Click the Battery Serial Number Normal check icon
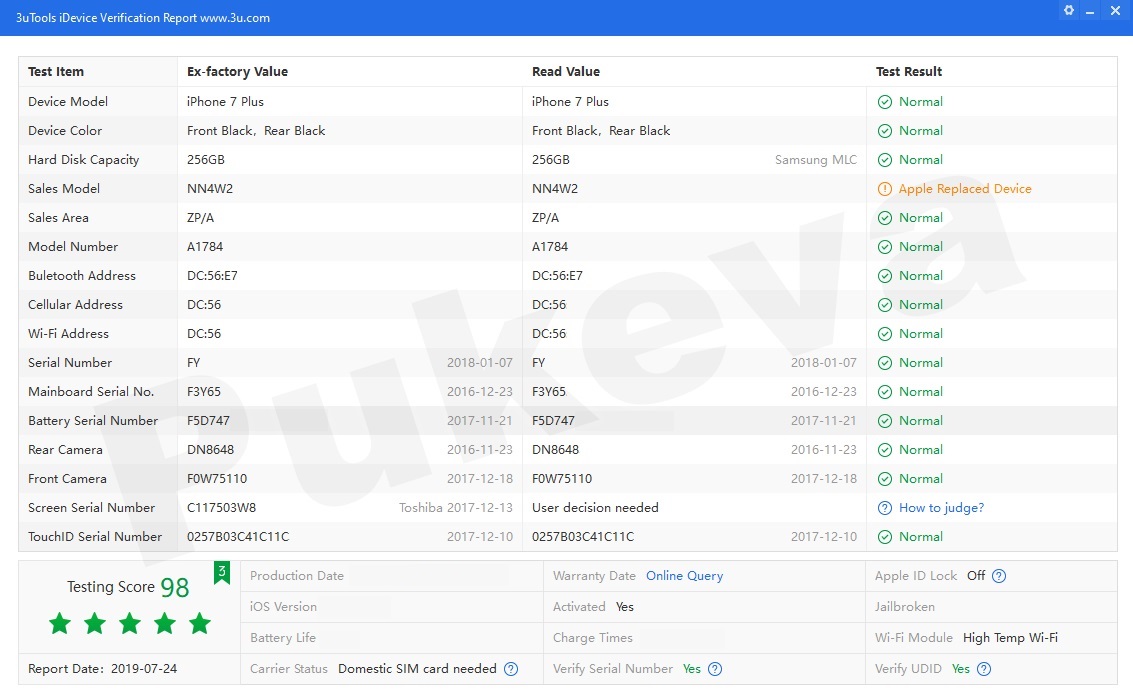The image size is (1133, 693). click(884, 421)
